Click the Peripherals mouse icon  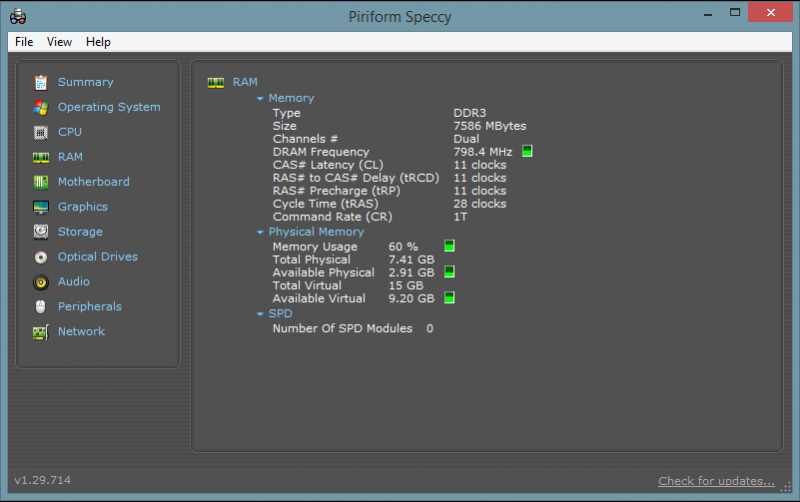coord(41,307)
